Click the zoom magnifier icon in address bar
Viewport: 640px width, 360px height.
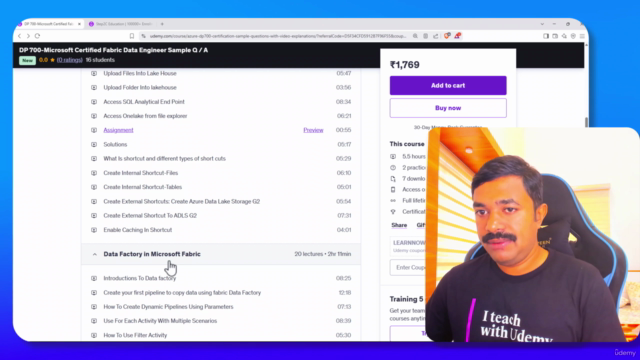[x=415, y=36]
